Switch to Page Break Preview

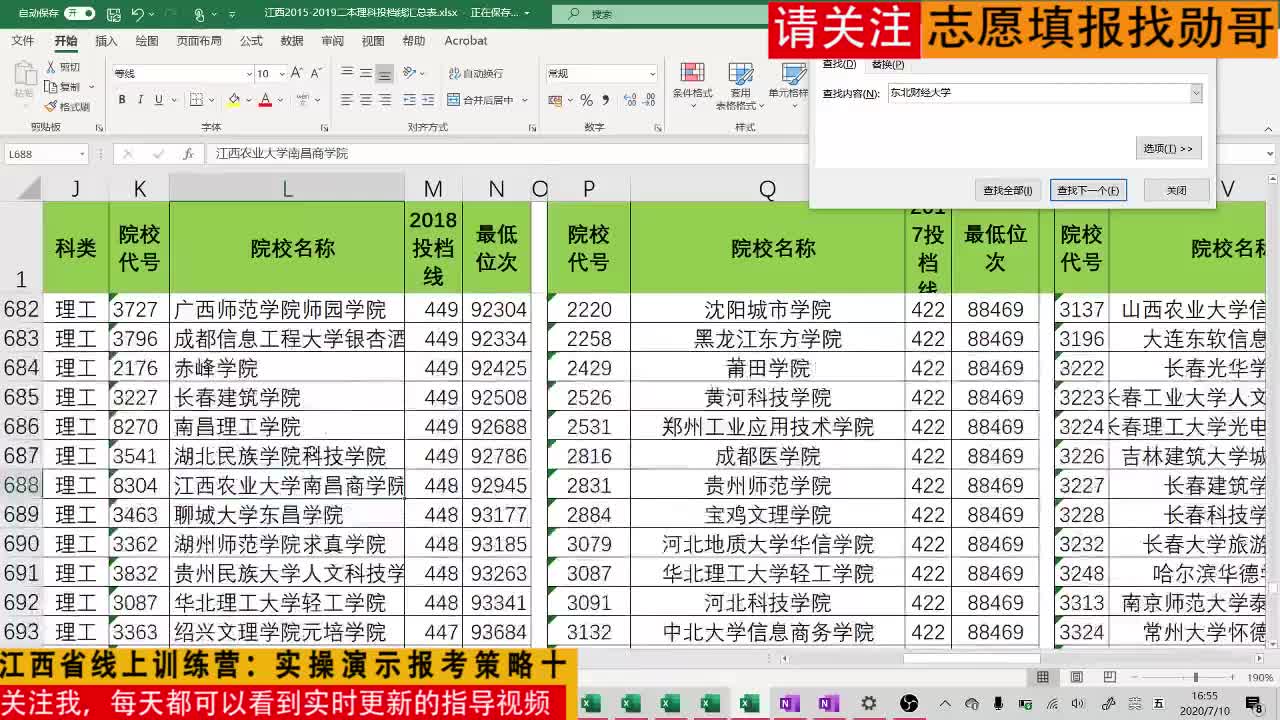coord(1110,677)
